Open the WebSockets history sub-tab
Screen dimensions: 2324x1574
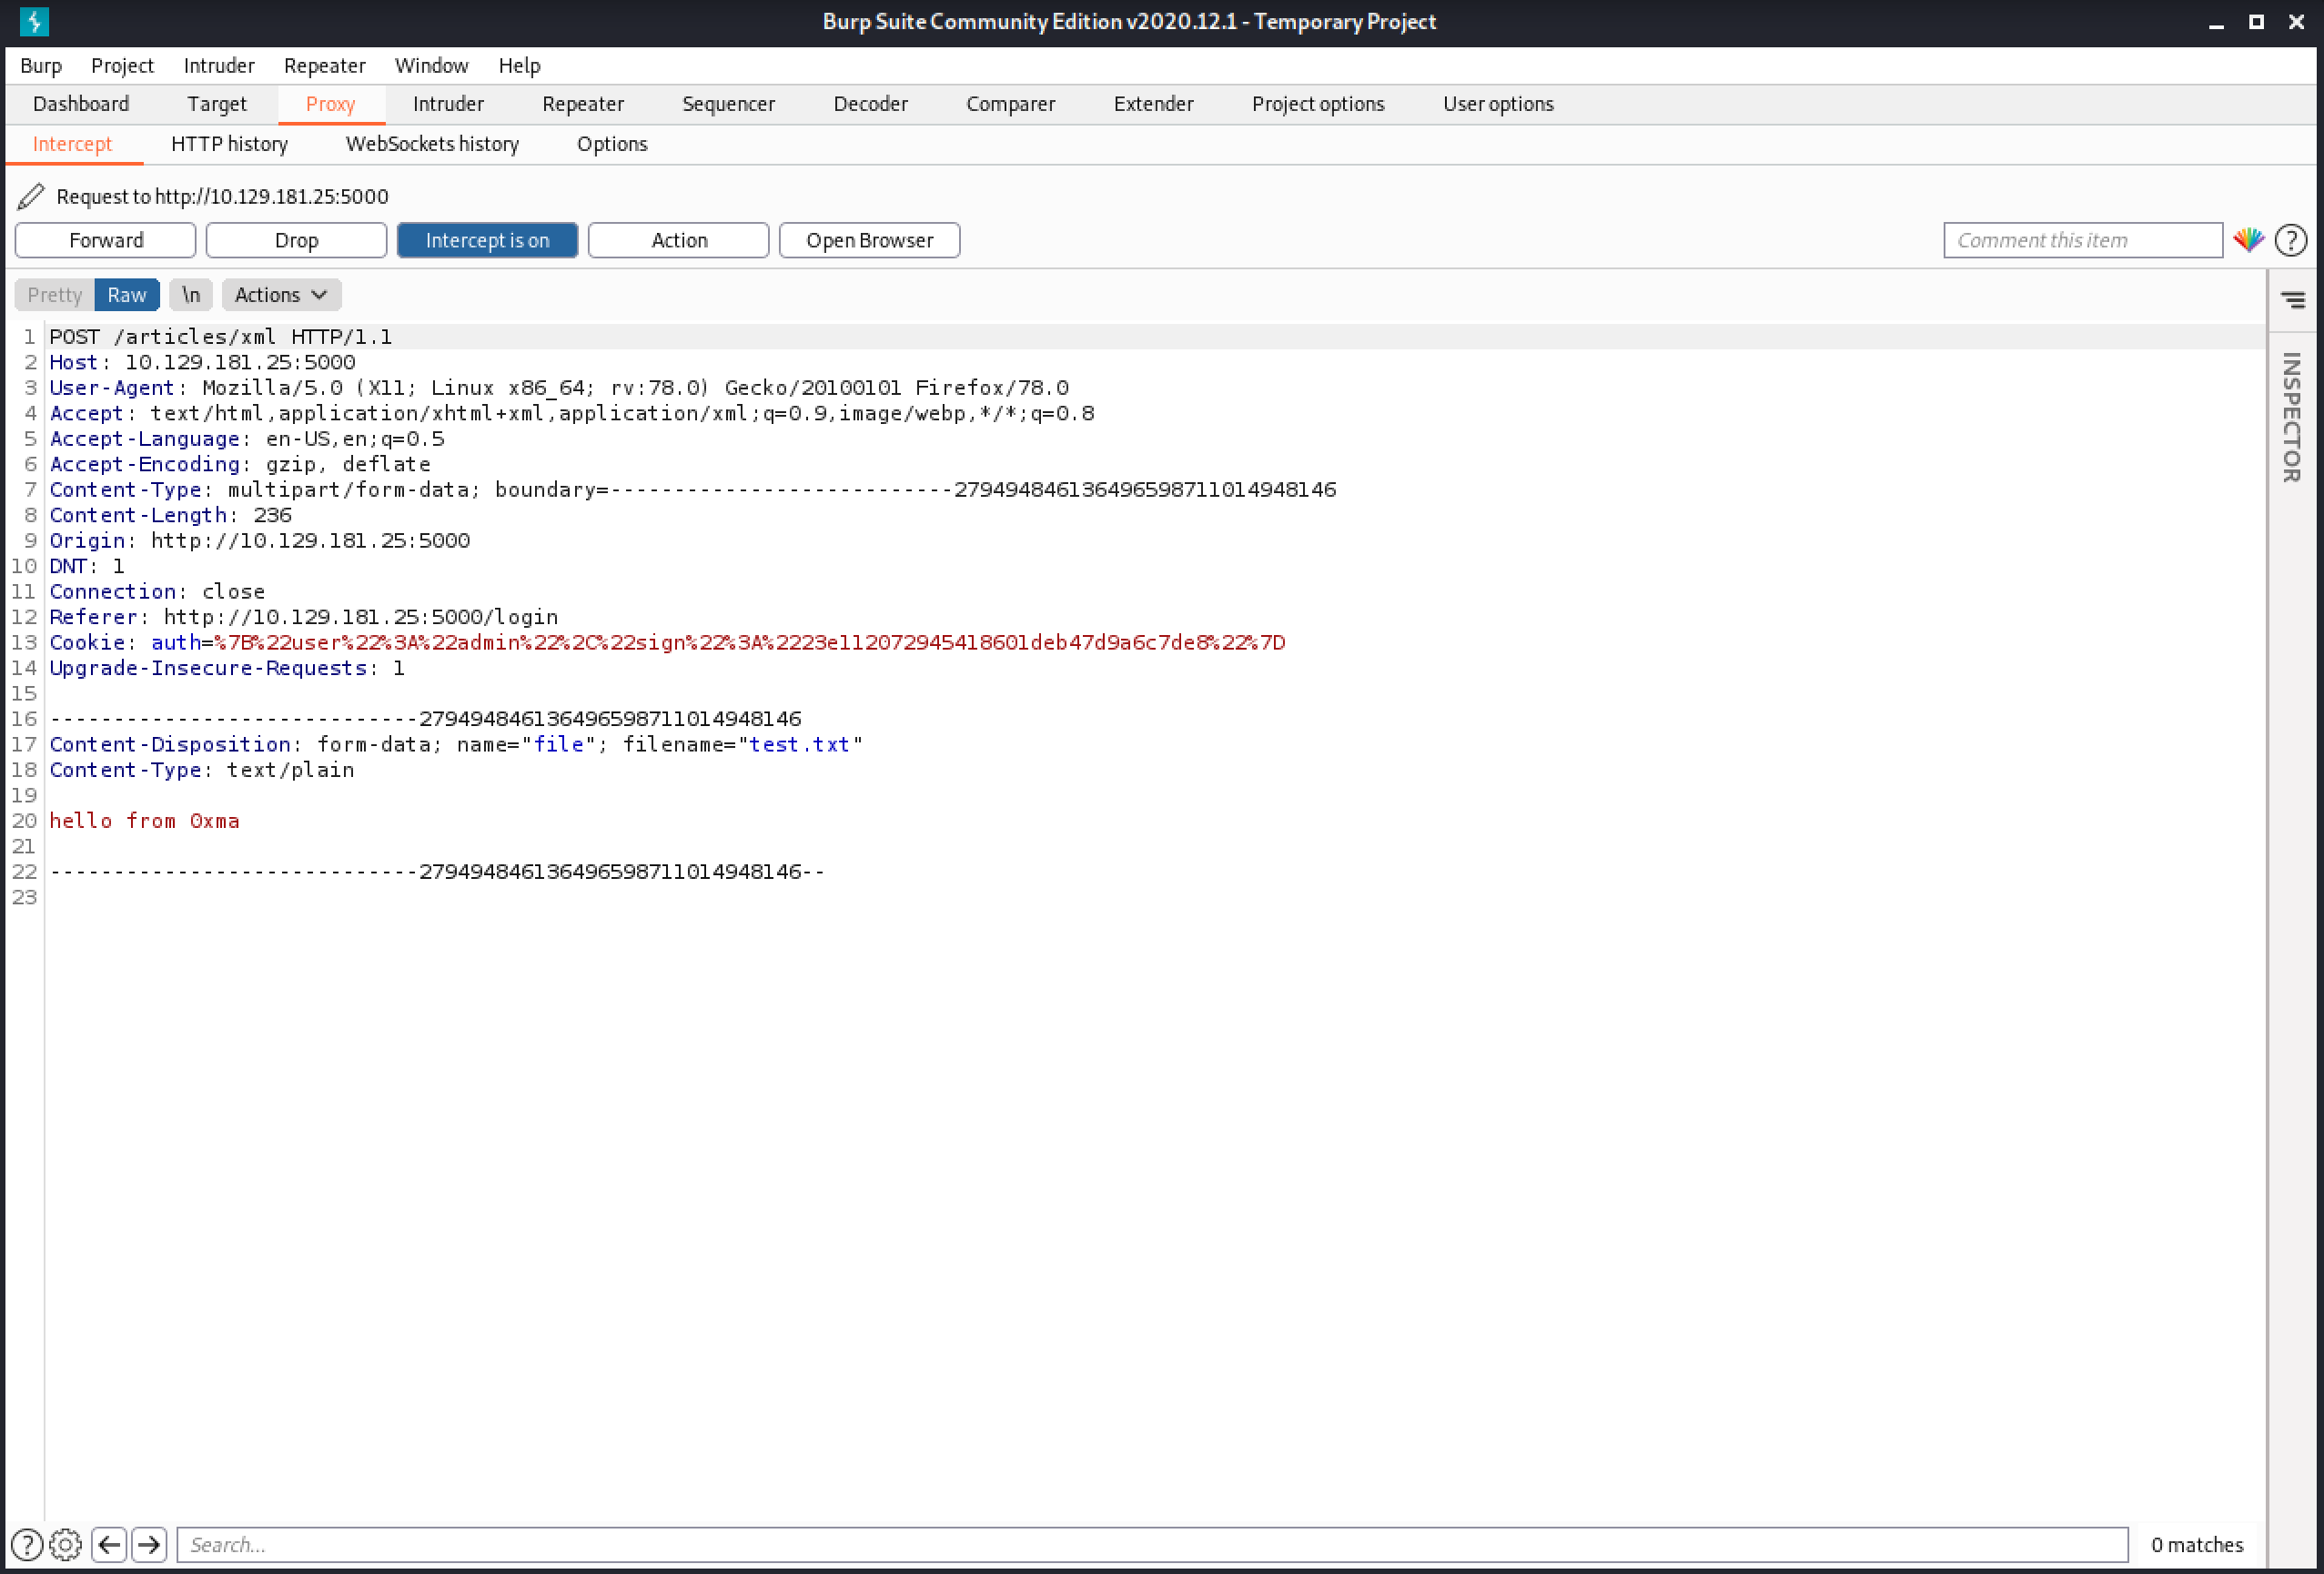(432, 144)
